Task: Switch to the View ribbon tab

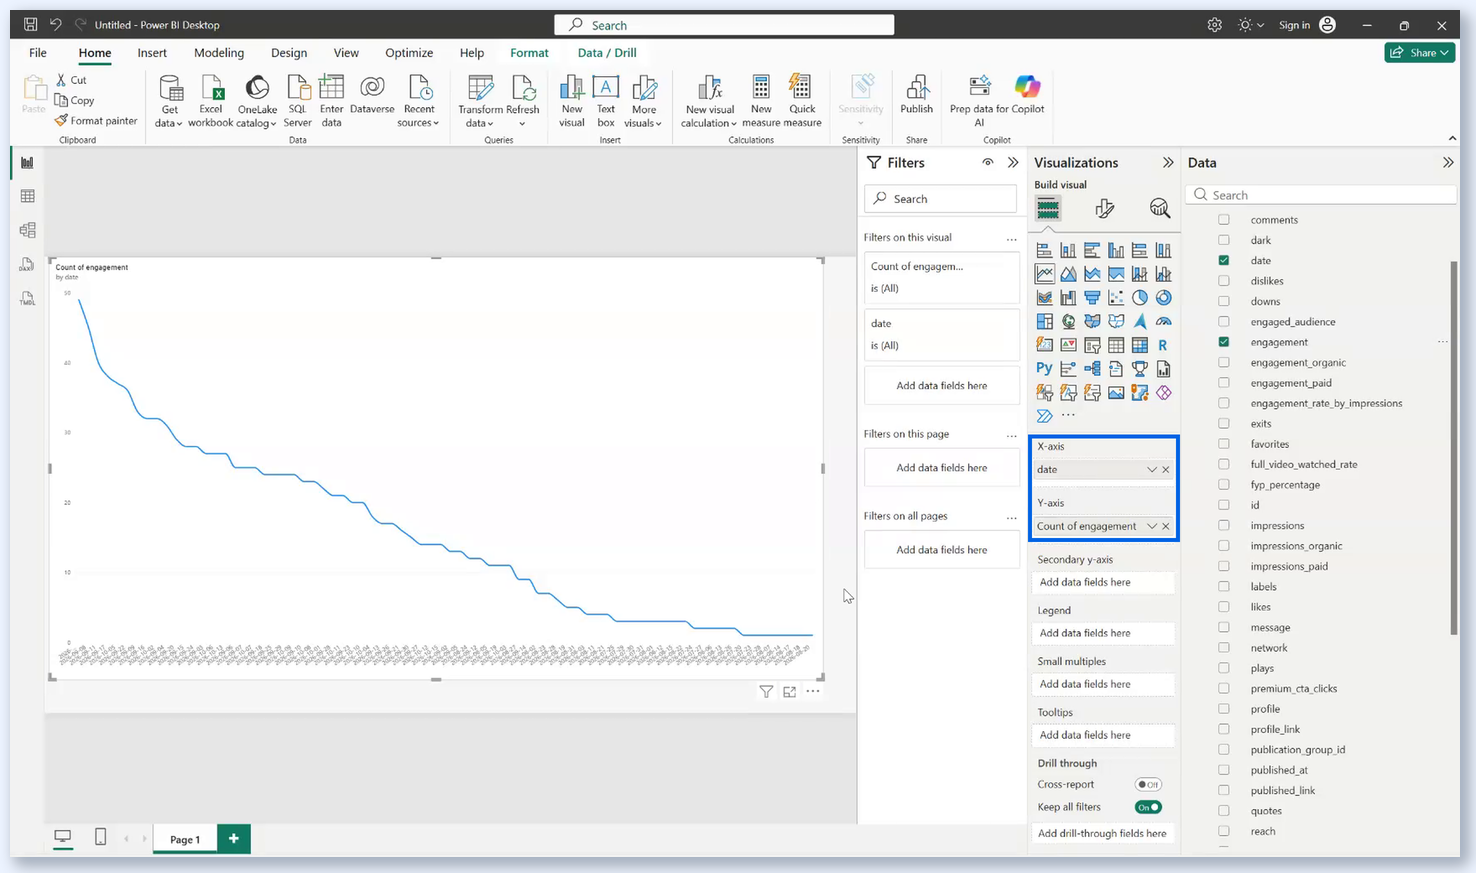Action: 346,53
